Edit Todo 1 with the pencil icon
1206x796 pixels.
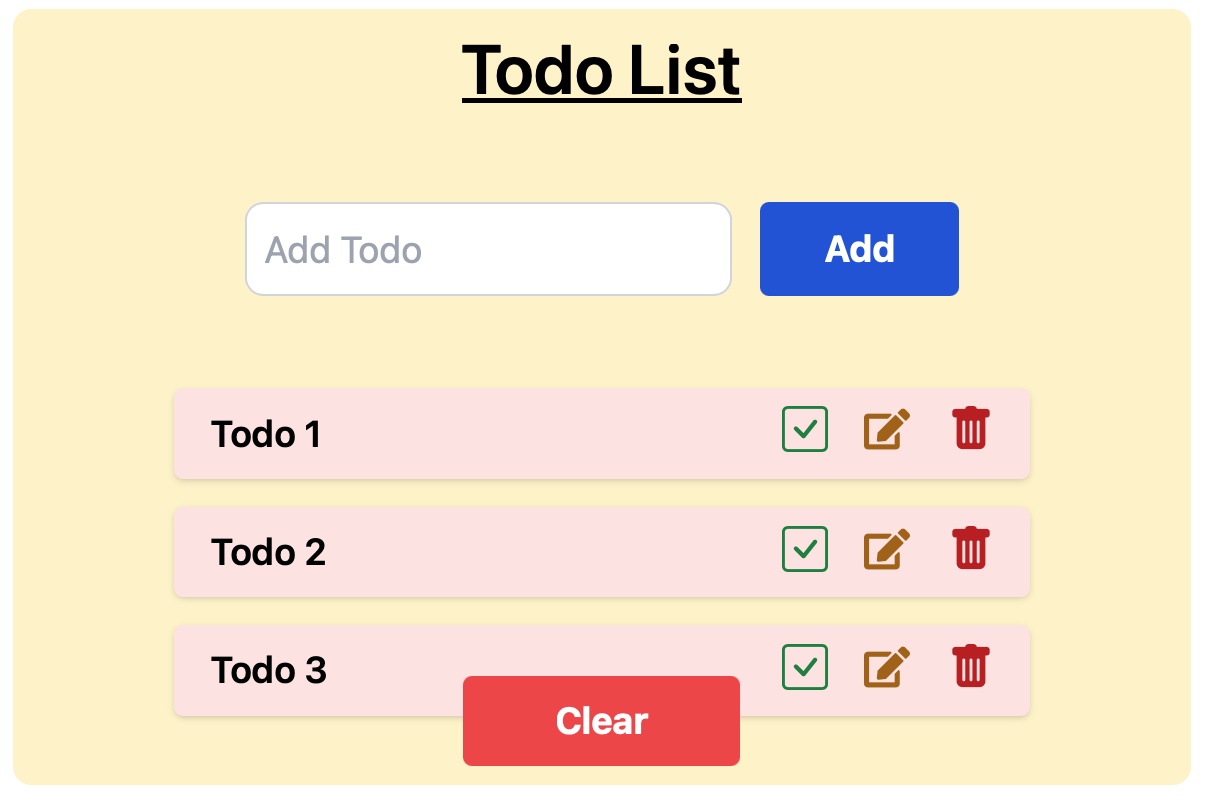[887, 430]
